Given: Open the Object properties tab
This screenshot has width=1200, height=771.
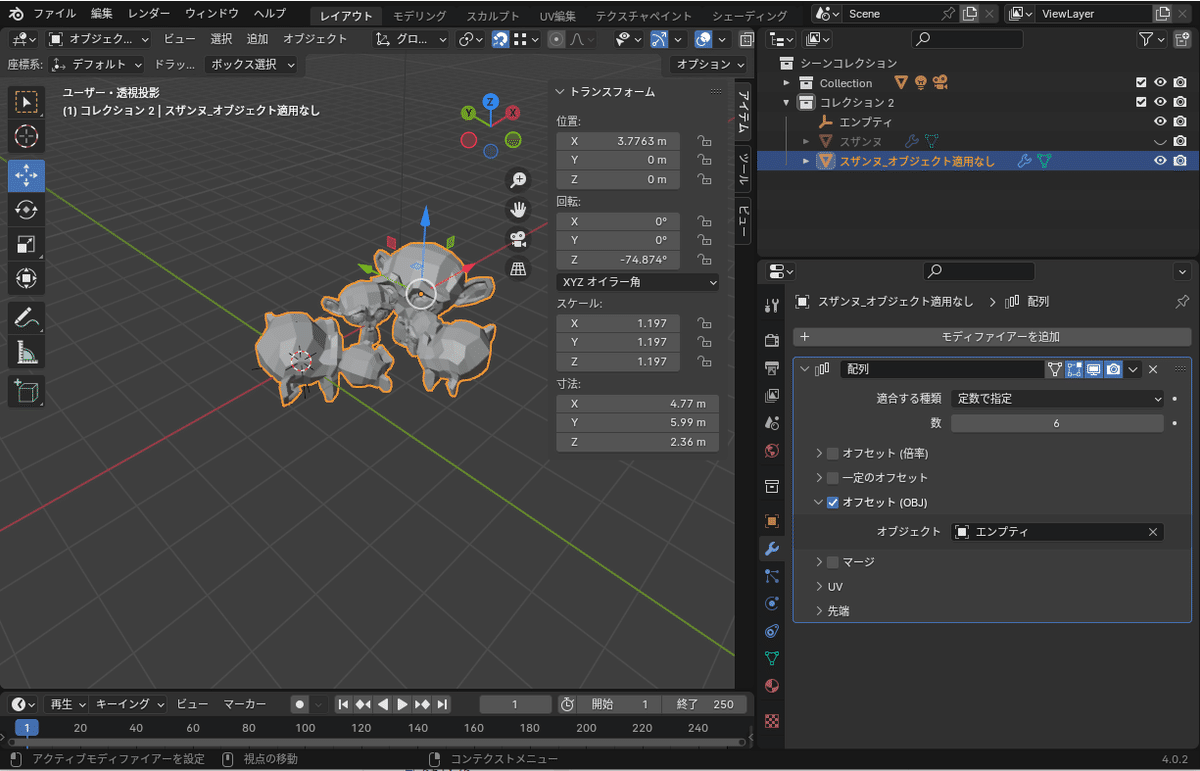Looking at the screenshot, I should coord(772,521).
